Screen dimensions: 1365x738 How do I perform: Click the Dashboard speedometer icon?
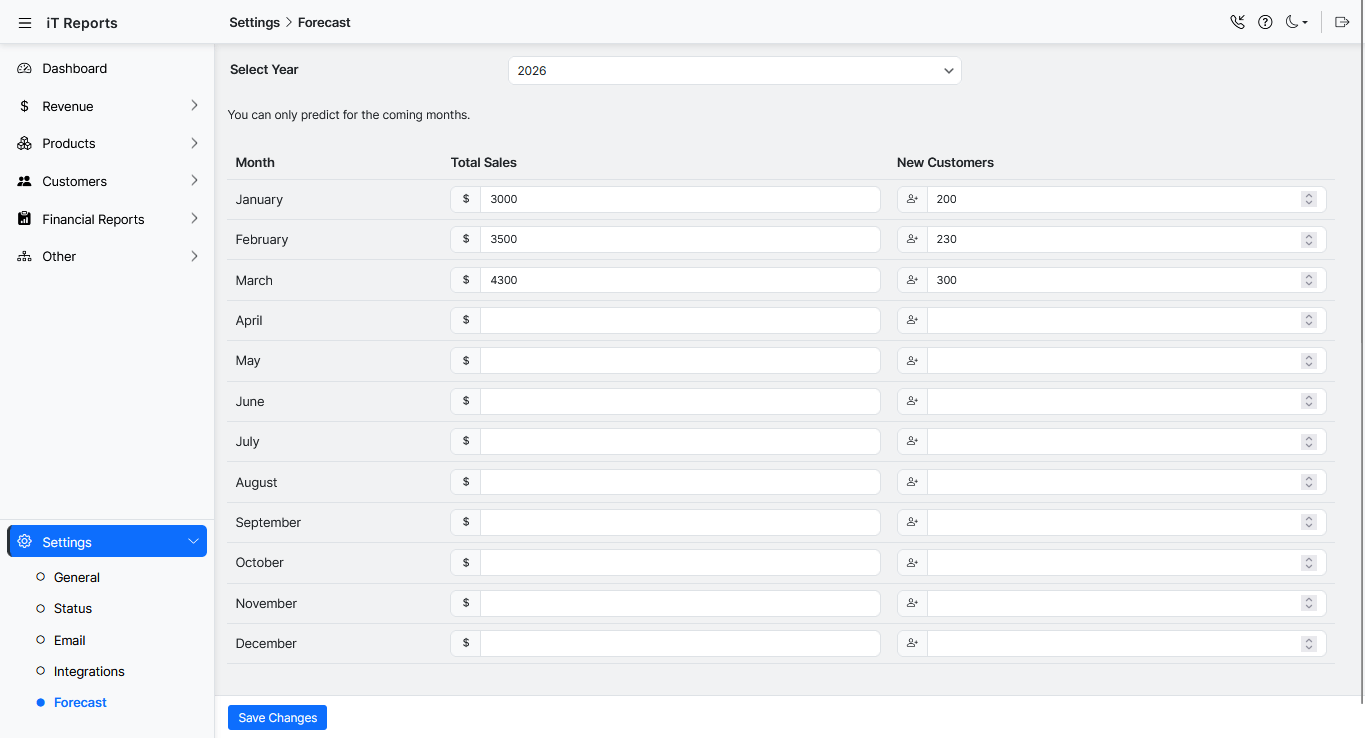(x=25, y=69)
